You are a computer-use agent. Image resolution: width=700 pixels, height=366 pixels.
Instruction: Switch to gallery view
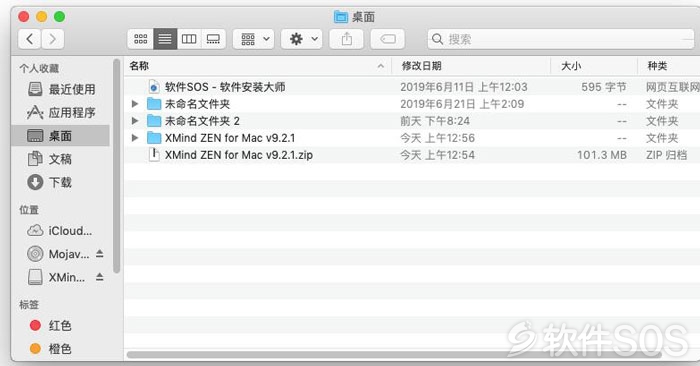[213, 39]
